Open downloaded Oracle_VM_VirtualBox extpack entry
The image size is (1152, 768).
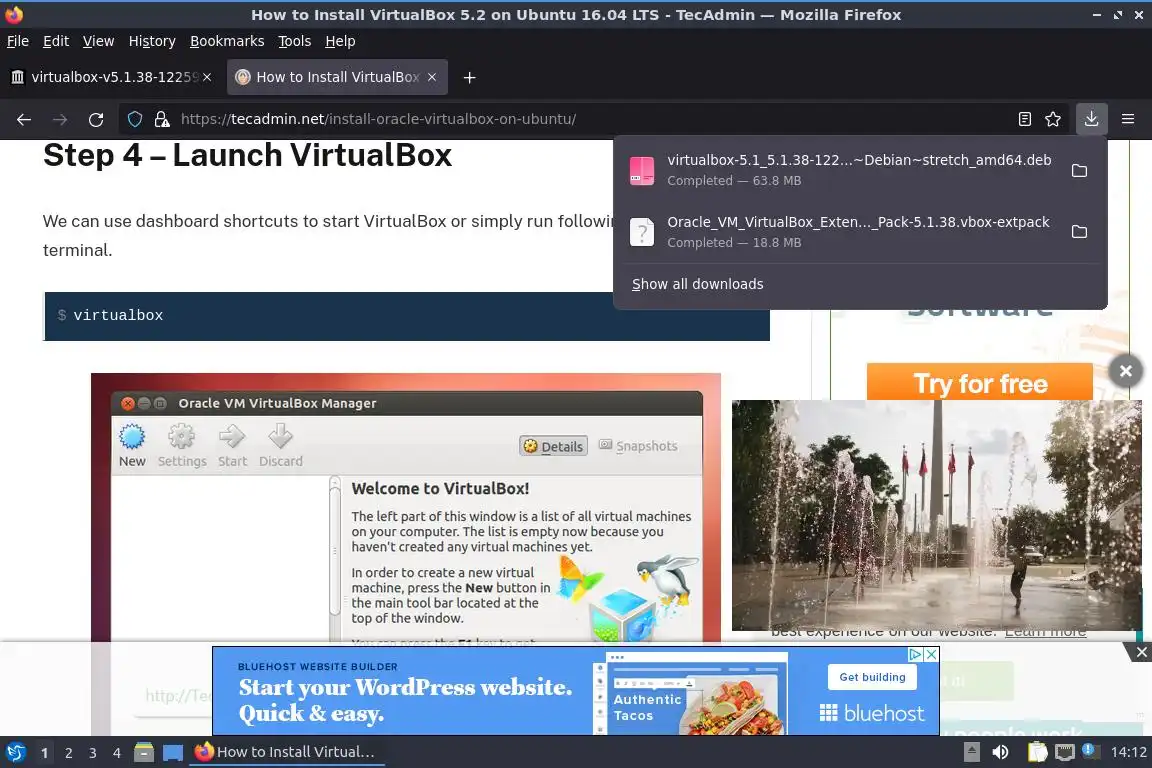tap(841, 232)
